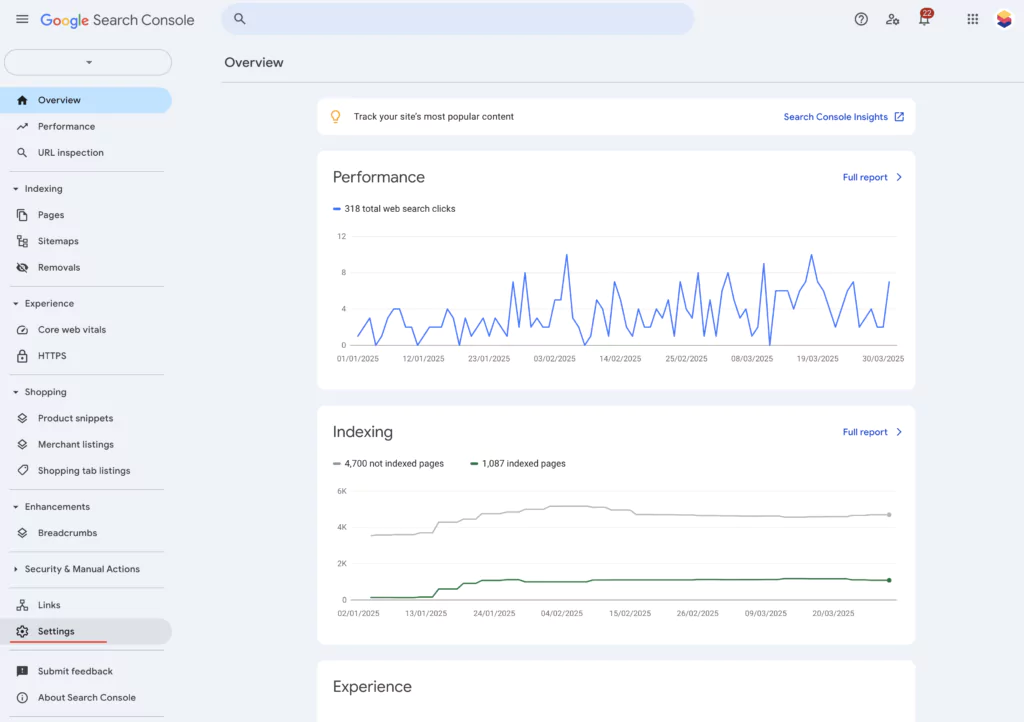Viewport: 1024px width, 722px height.
Task: Click into the top search bar
Action: 457,19
